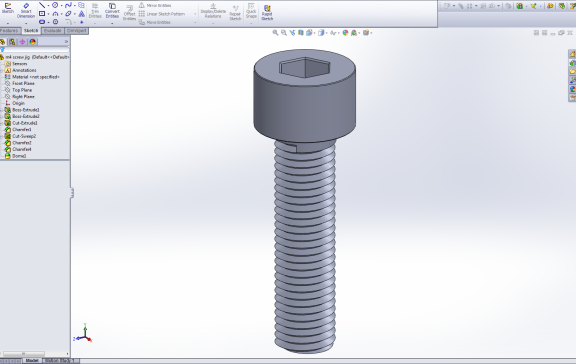Switch to the Features tab

10,31
